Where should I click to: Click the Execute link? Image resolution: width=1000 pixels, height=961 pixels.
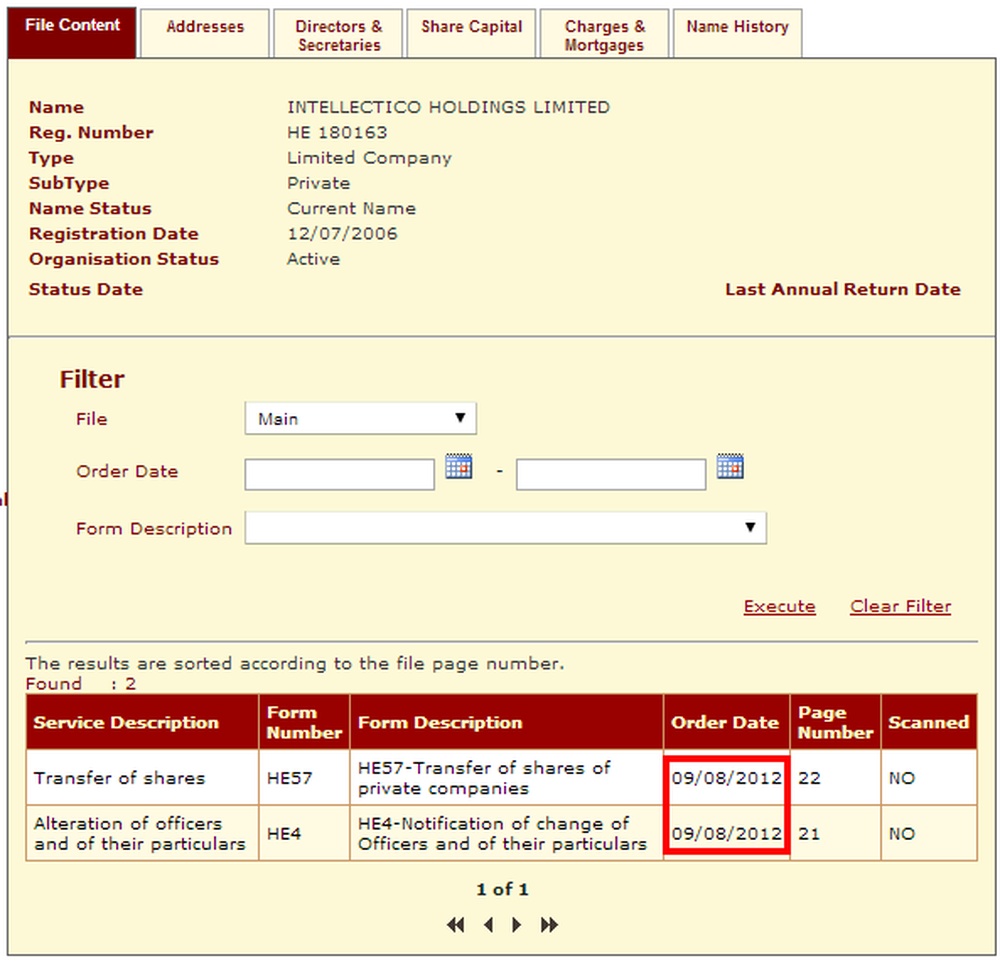(x=779, y=606)
